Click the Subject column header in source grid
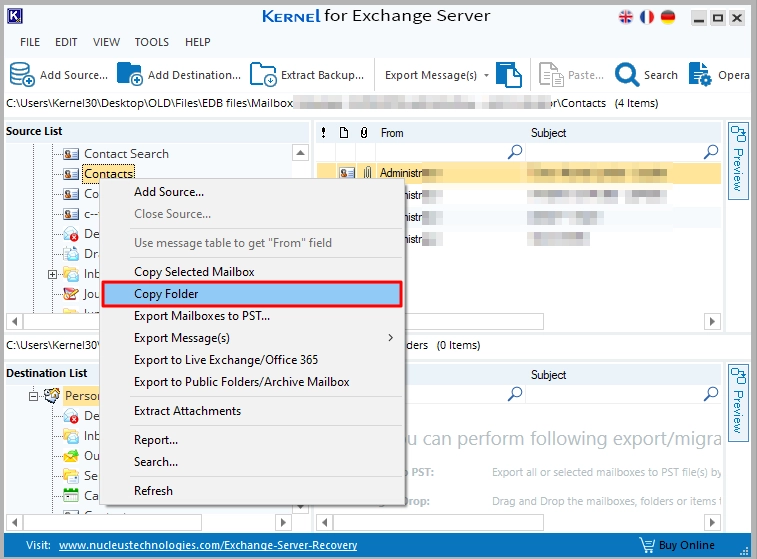Viewport: 757px width, 559px height. pyautogui.click(x=548, y=133)
